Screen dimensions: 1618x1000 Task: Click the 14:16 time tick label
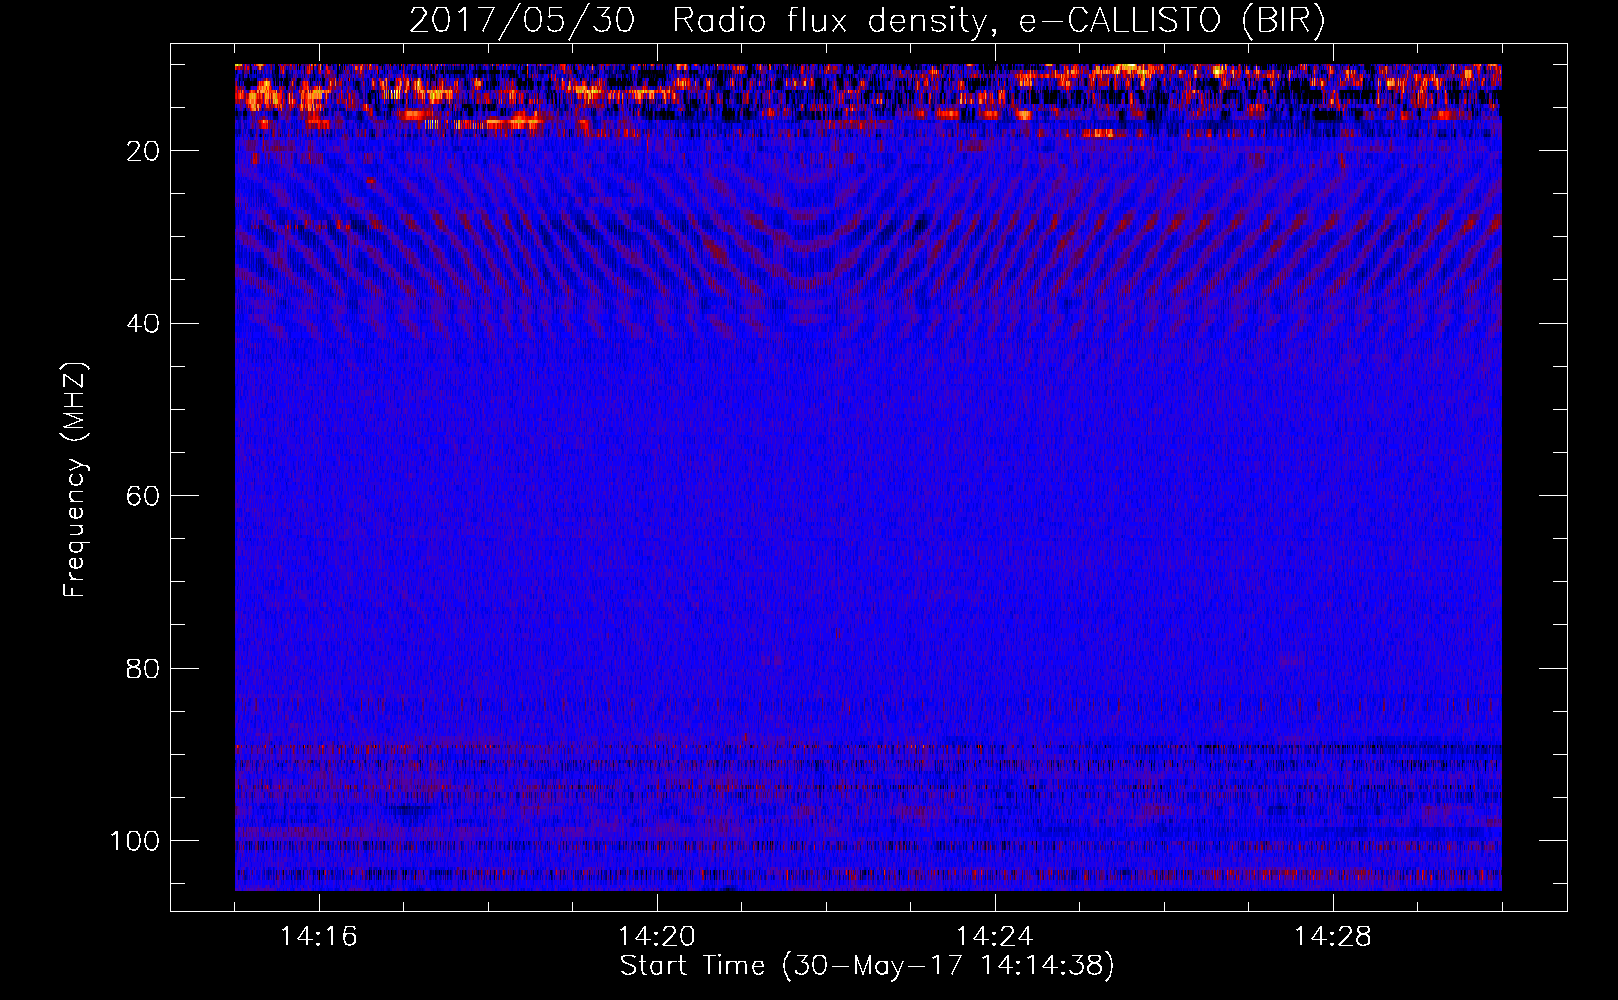click(318, 937)
